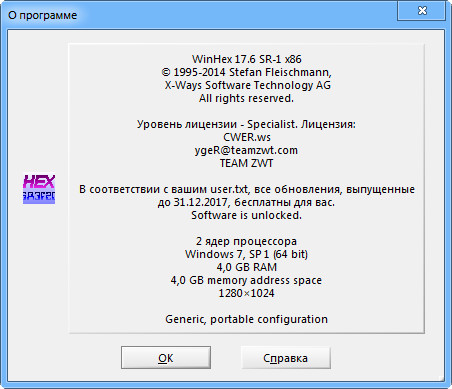Click the CWER.ws license text
452x389 pixels.
point(247,137)
